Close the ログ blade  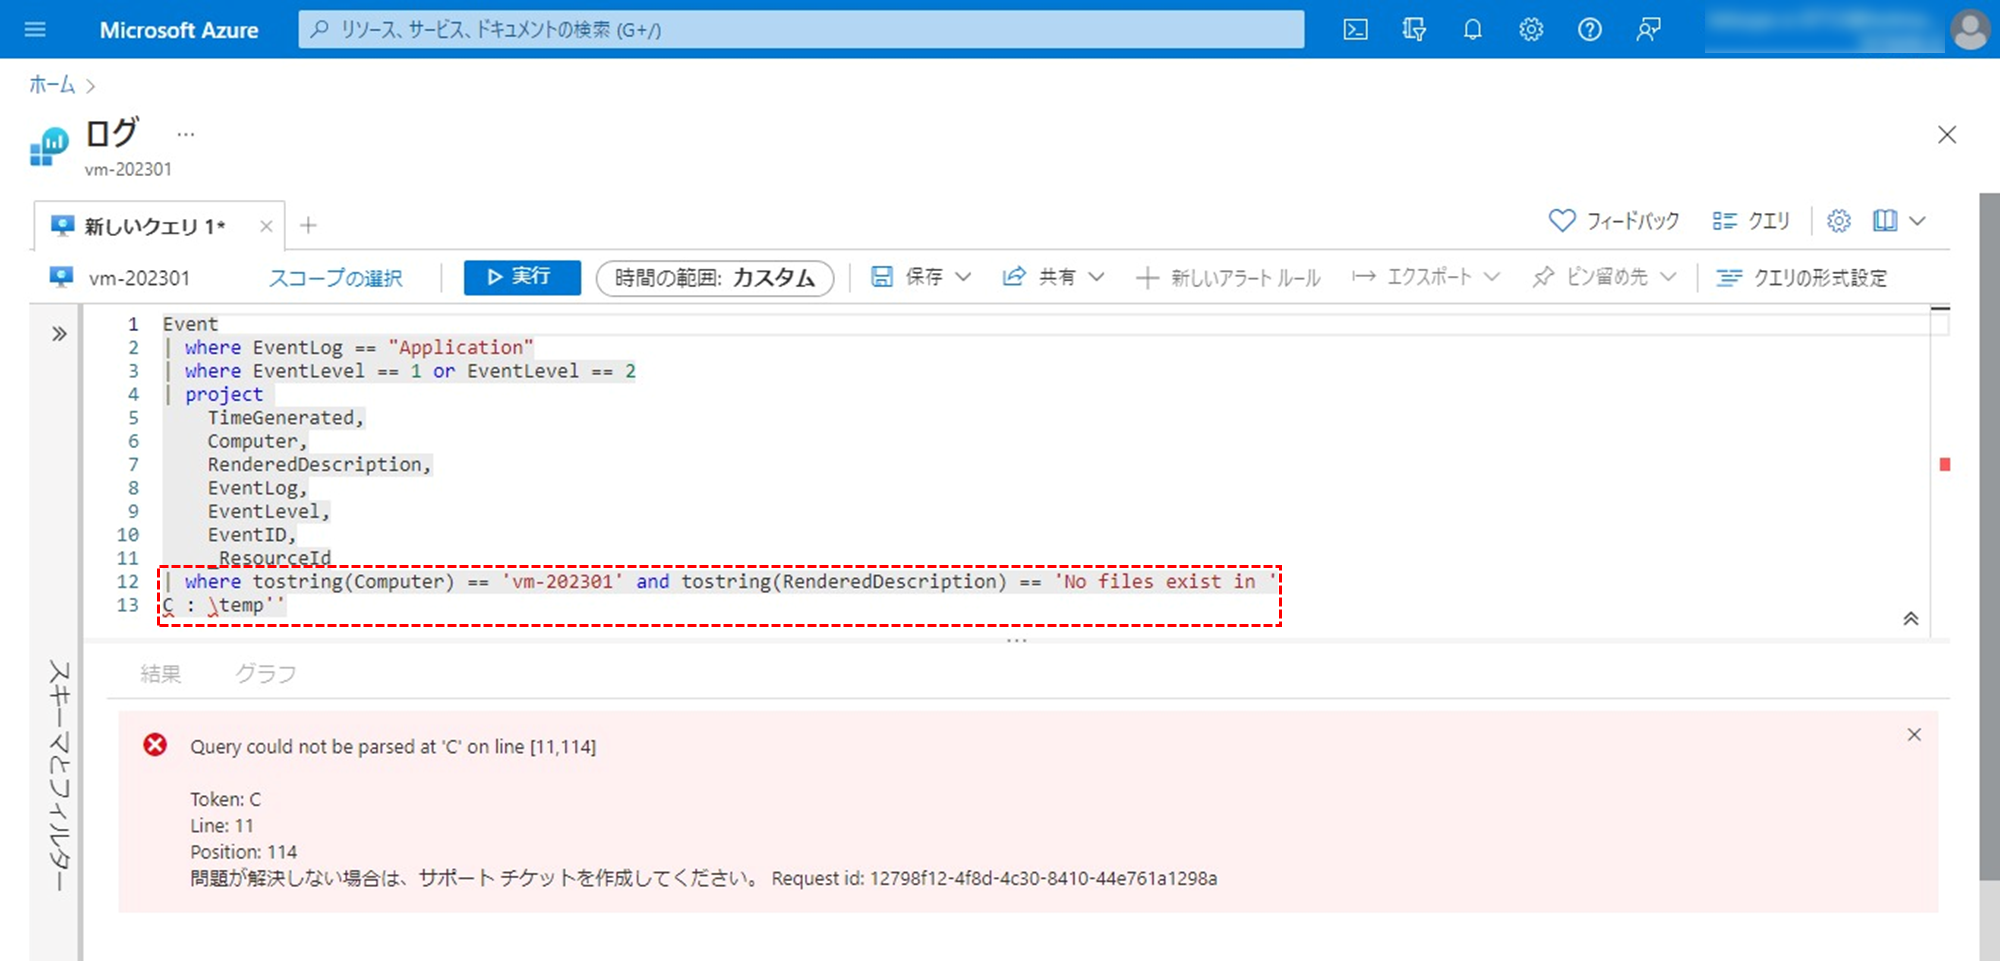(1946, 135)
